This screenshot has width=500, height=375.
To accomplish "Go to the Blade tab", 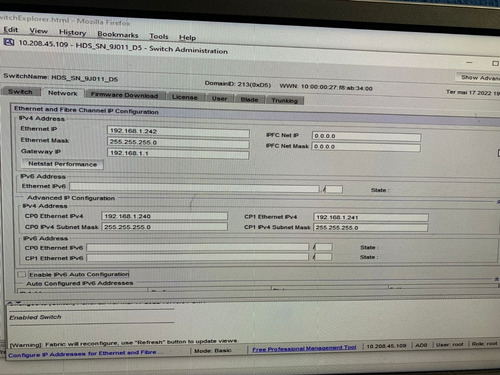I will [x=249, y=99].
